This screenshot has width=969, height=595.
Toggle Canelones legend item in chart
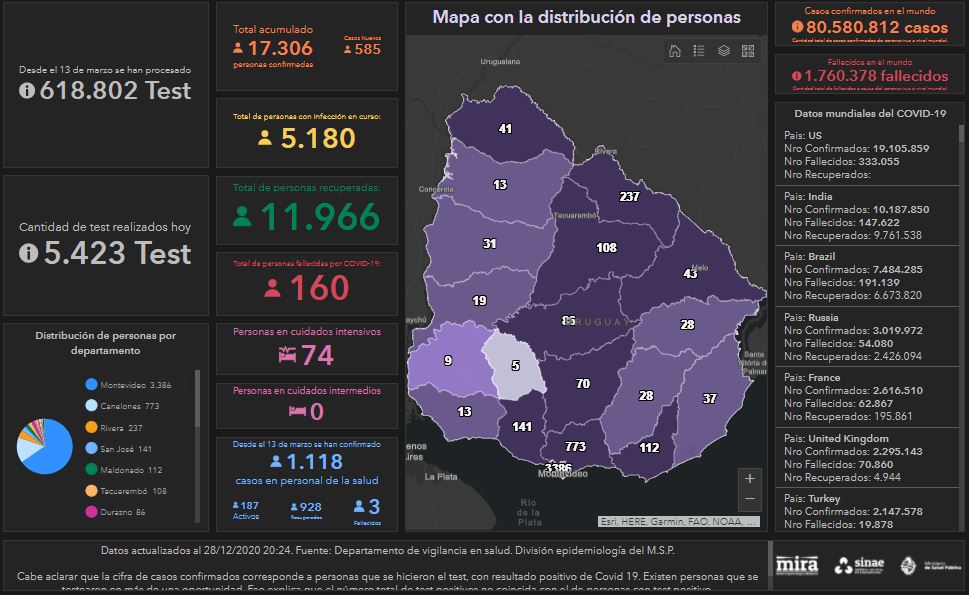pyautogui.click(x=128, y=405)
